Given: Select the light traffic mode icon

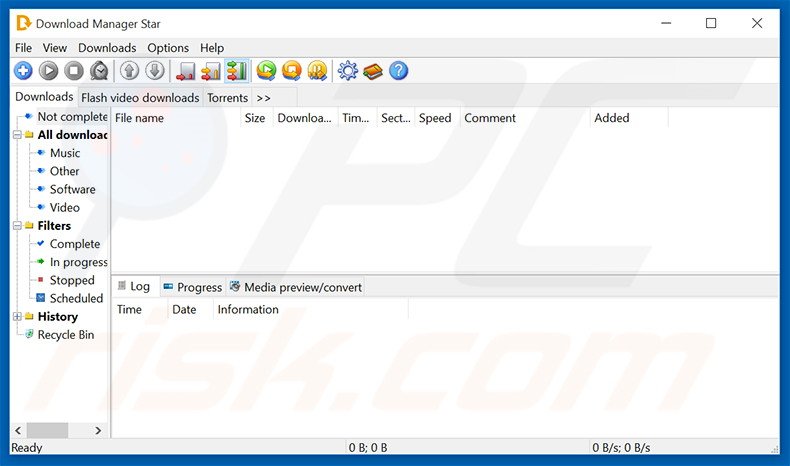Looking at the screenshot, I should pos(185,71).
